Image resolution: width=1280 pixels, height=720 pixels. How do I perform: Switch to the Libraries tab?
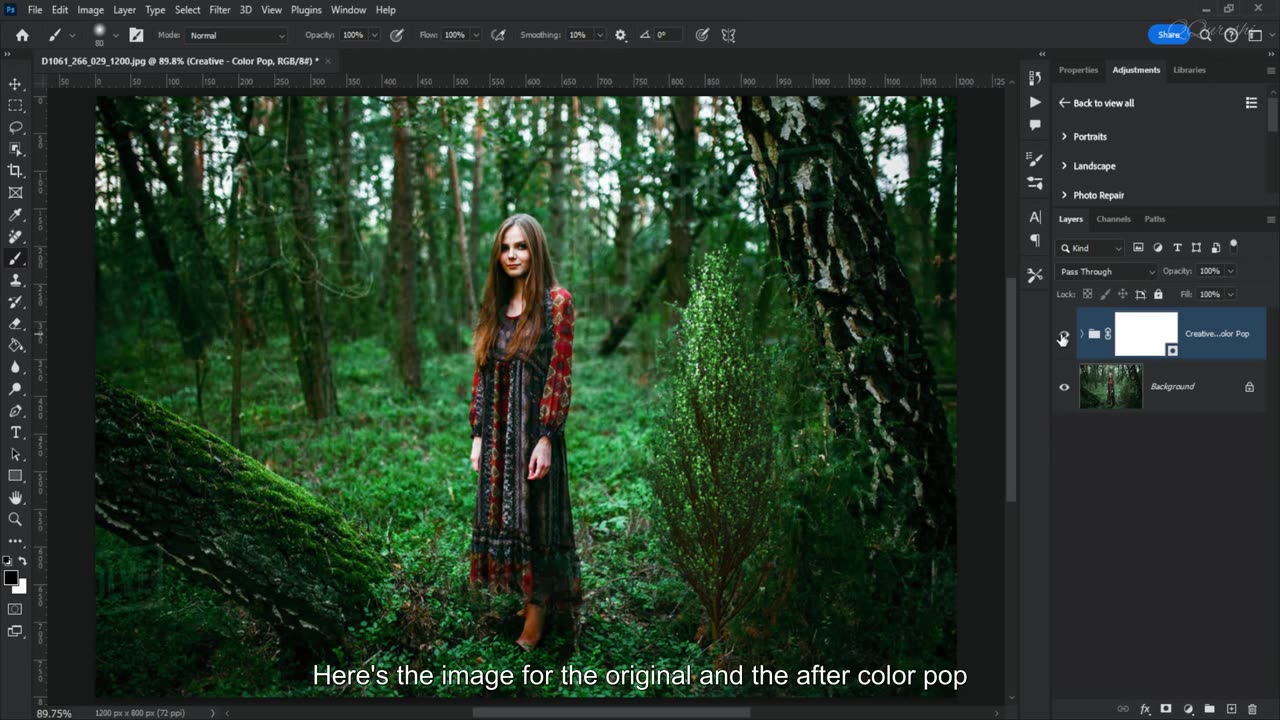coord(1189,70)
